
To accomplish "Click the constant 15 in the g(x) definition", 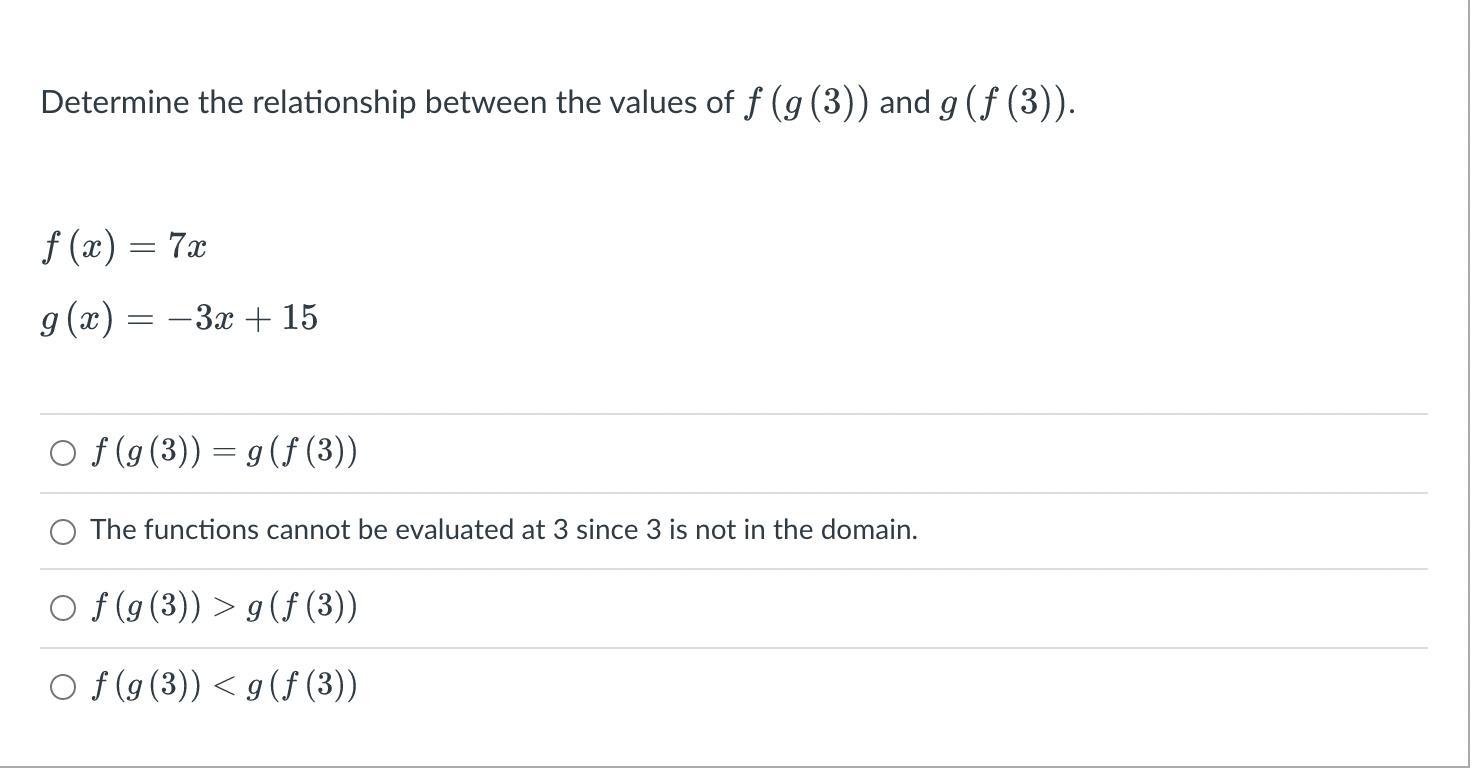I will tap(300, 318).
